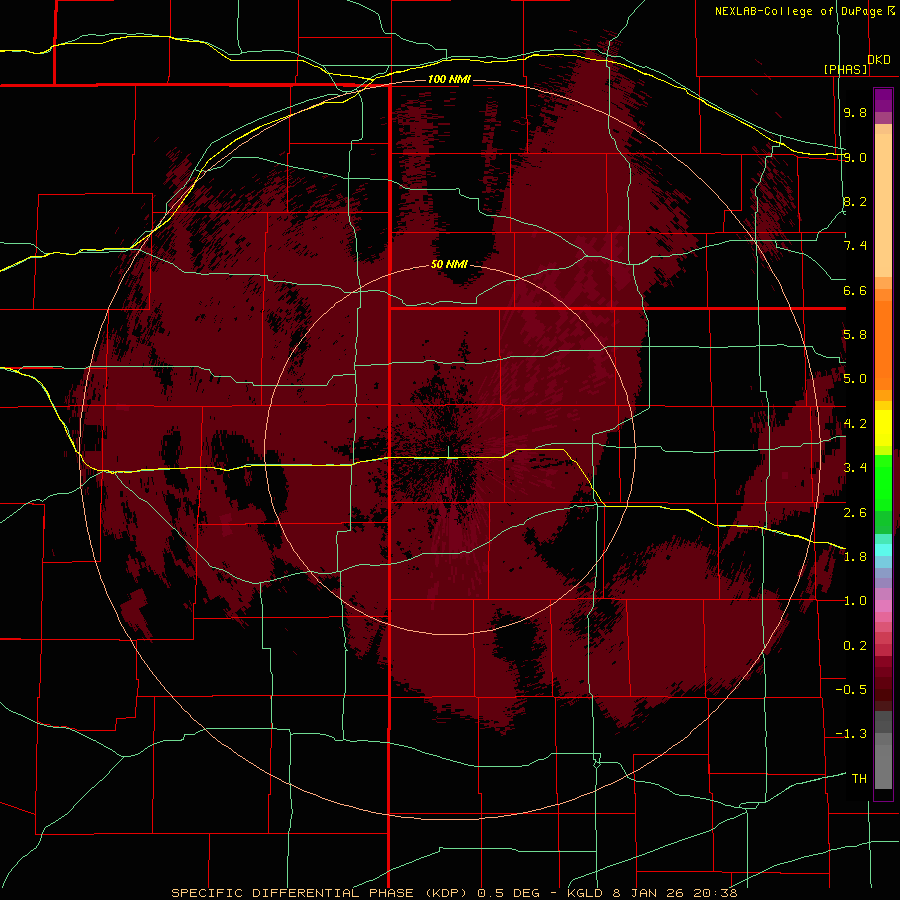This screenshot has width=900, height=900.
Task: Click the 100 NMI range ring label
Action: click(449, 79)
